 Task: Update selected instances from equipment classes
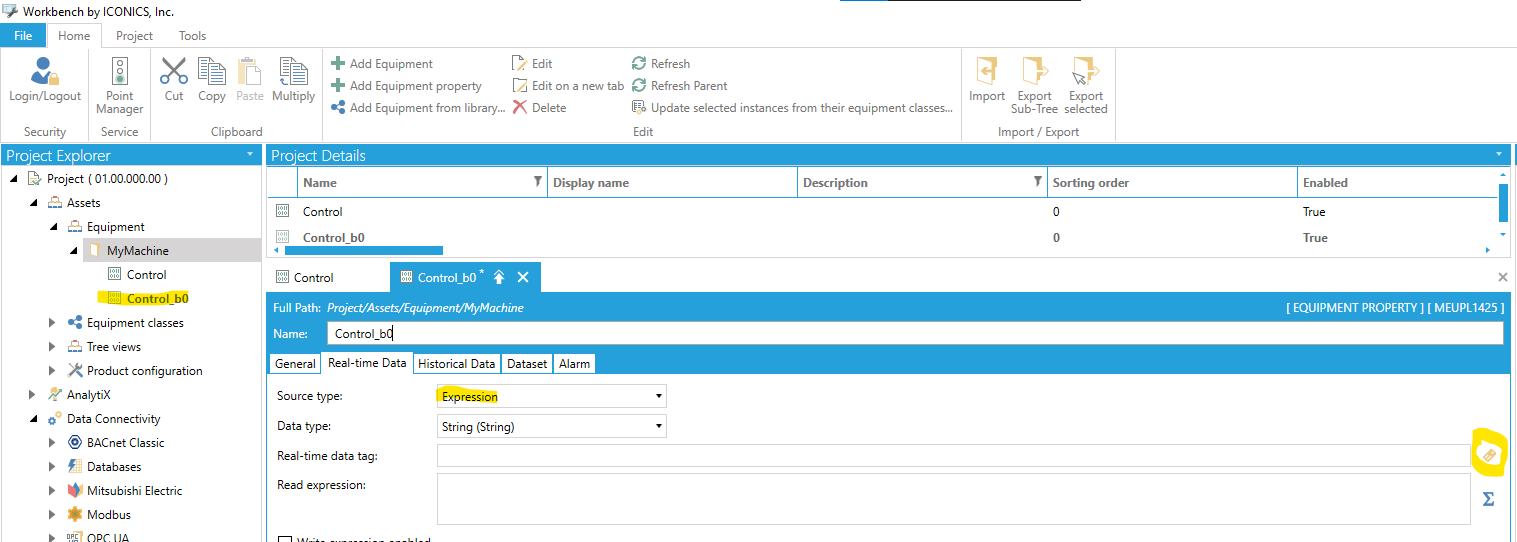(793, 108)
